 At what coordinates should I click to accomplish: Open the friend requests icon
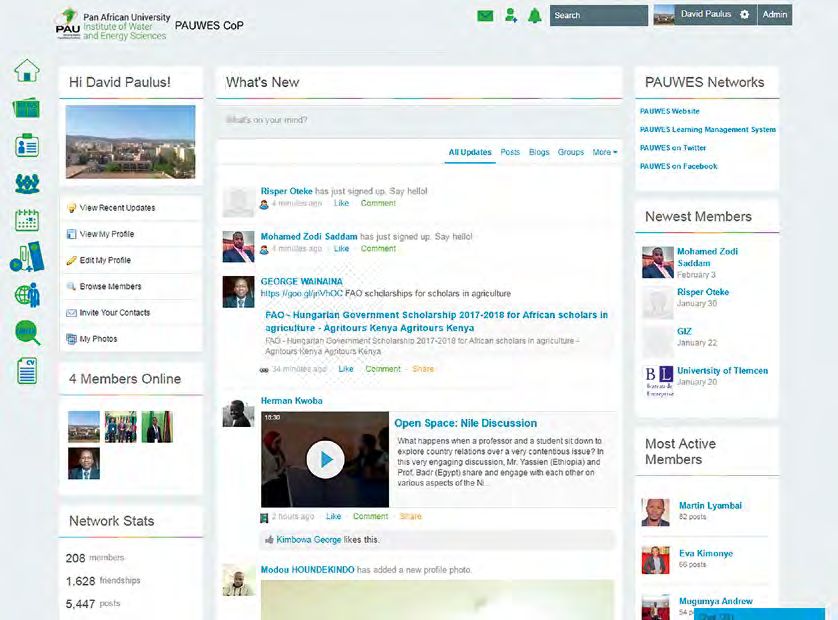(510, 16)
